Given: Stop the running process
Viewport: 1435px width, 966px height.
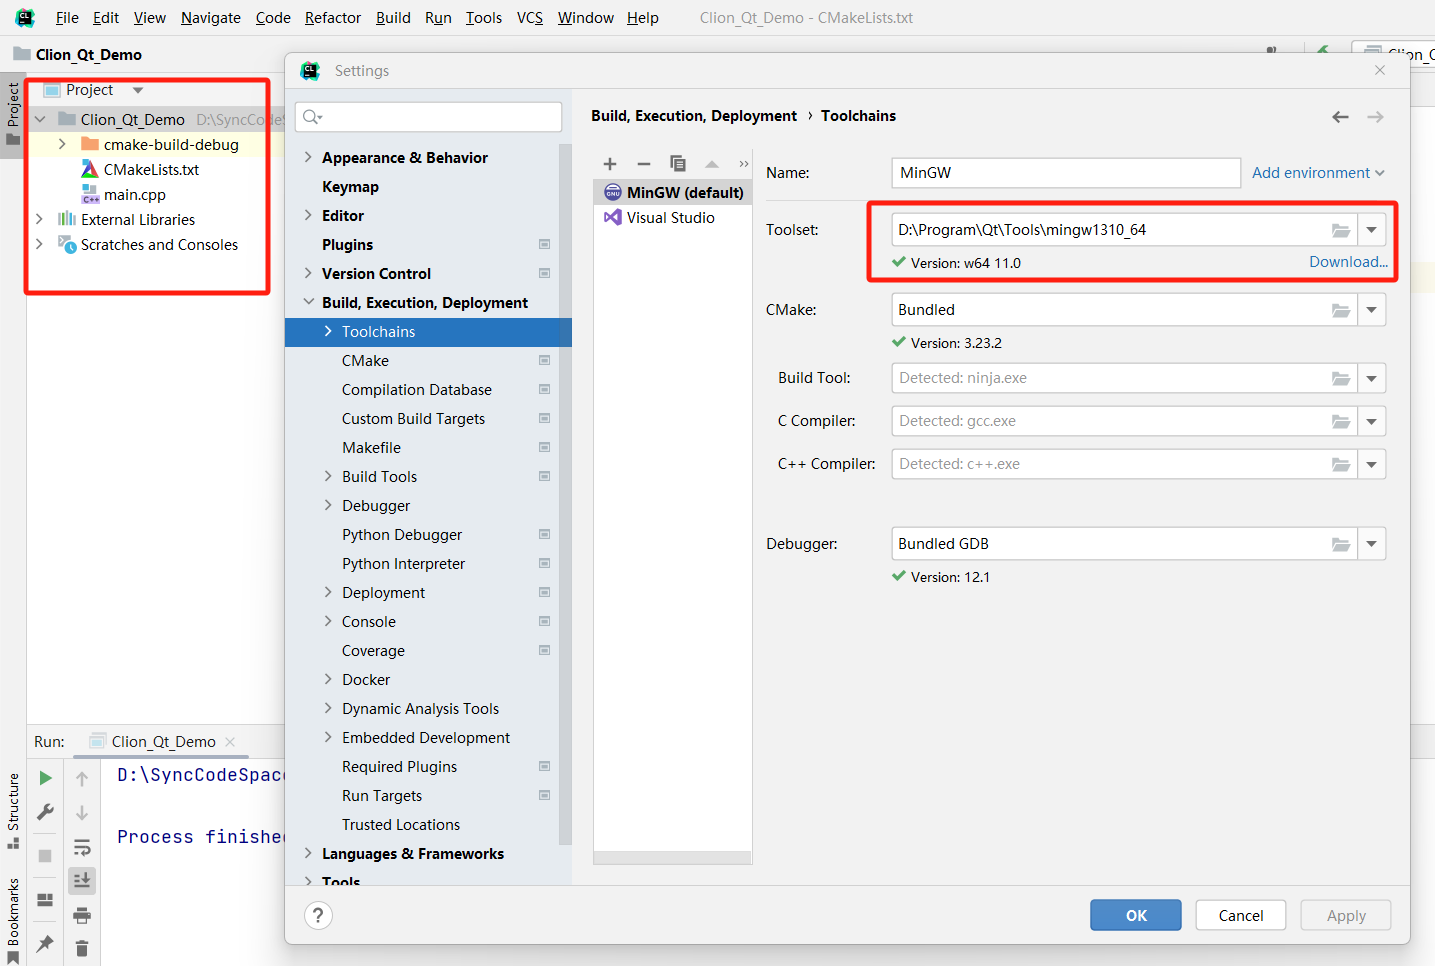Looking at the screenshot, I should coord(45,856).
